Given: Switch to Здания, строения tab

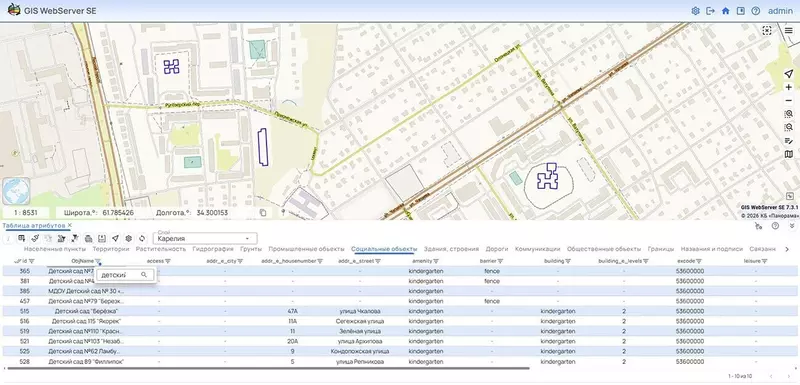Looking at the screenshot, I should click(x=452, y=249).
